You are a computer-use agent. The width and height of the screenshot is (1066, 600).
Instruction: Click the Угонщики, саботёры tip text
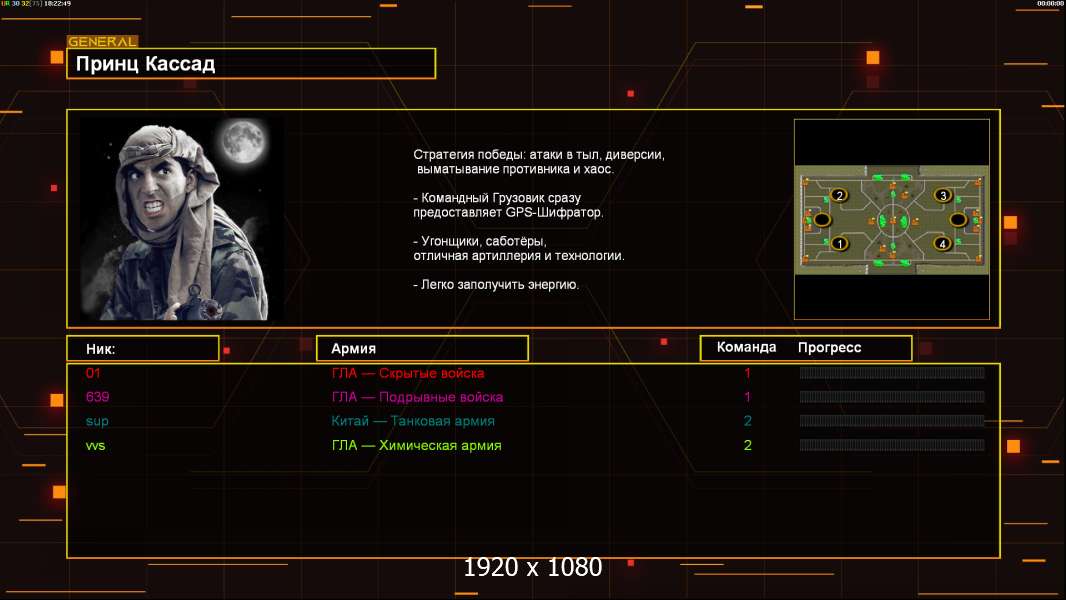(519, 249)
